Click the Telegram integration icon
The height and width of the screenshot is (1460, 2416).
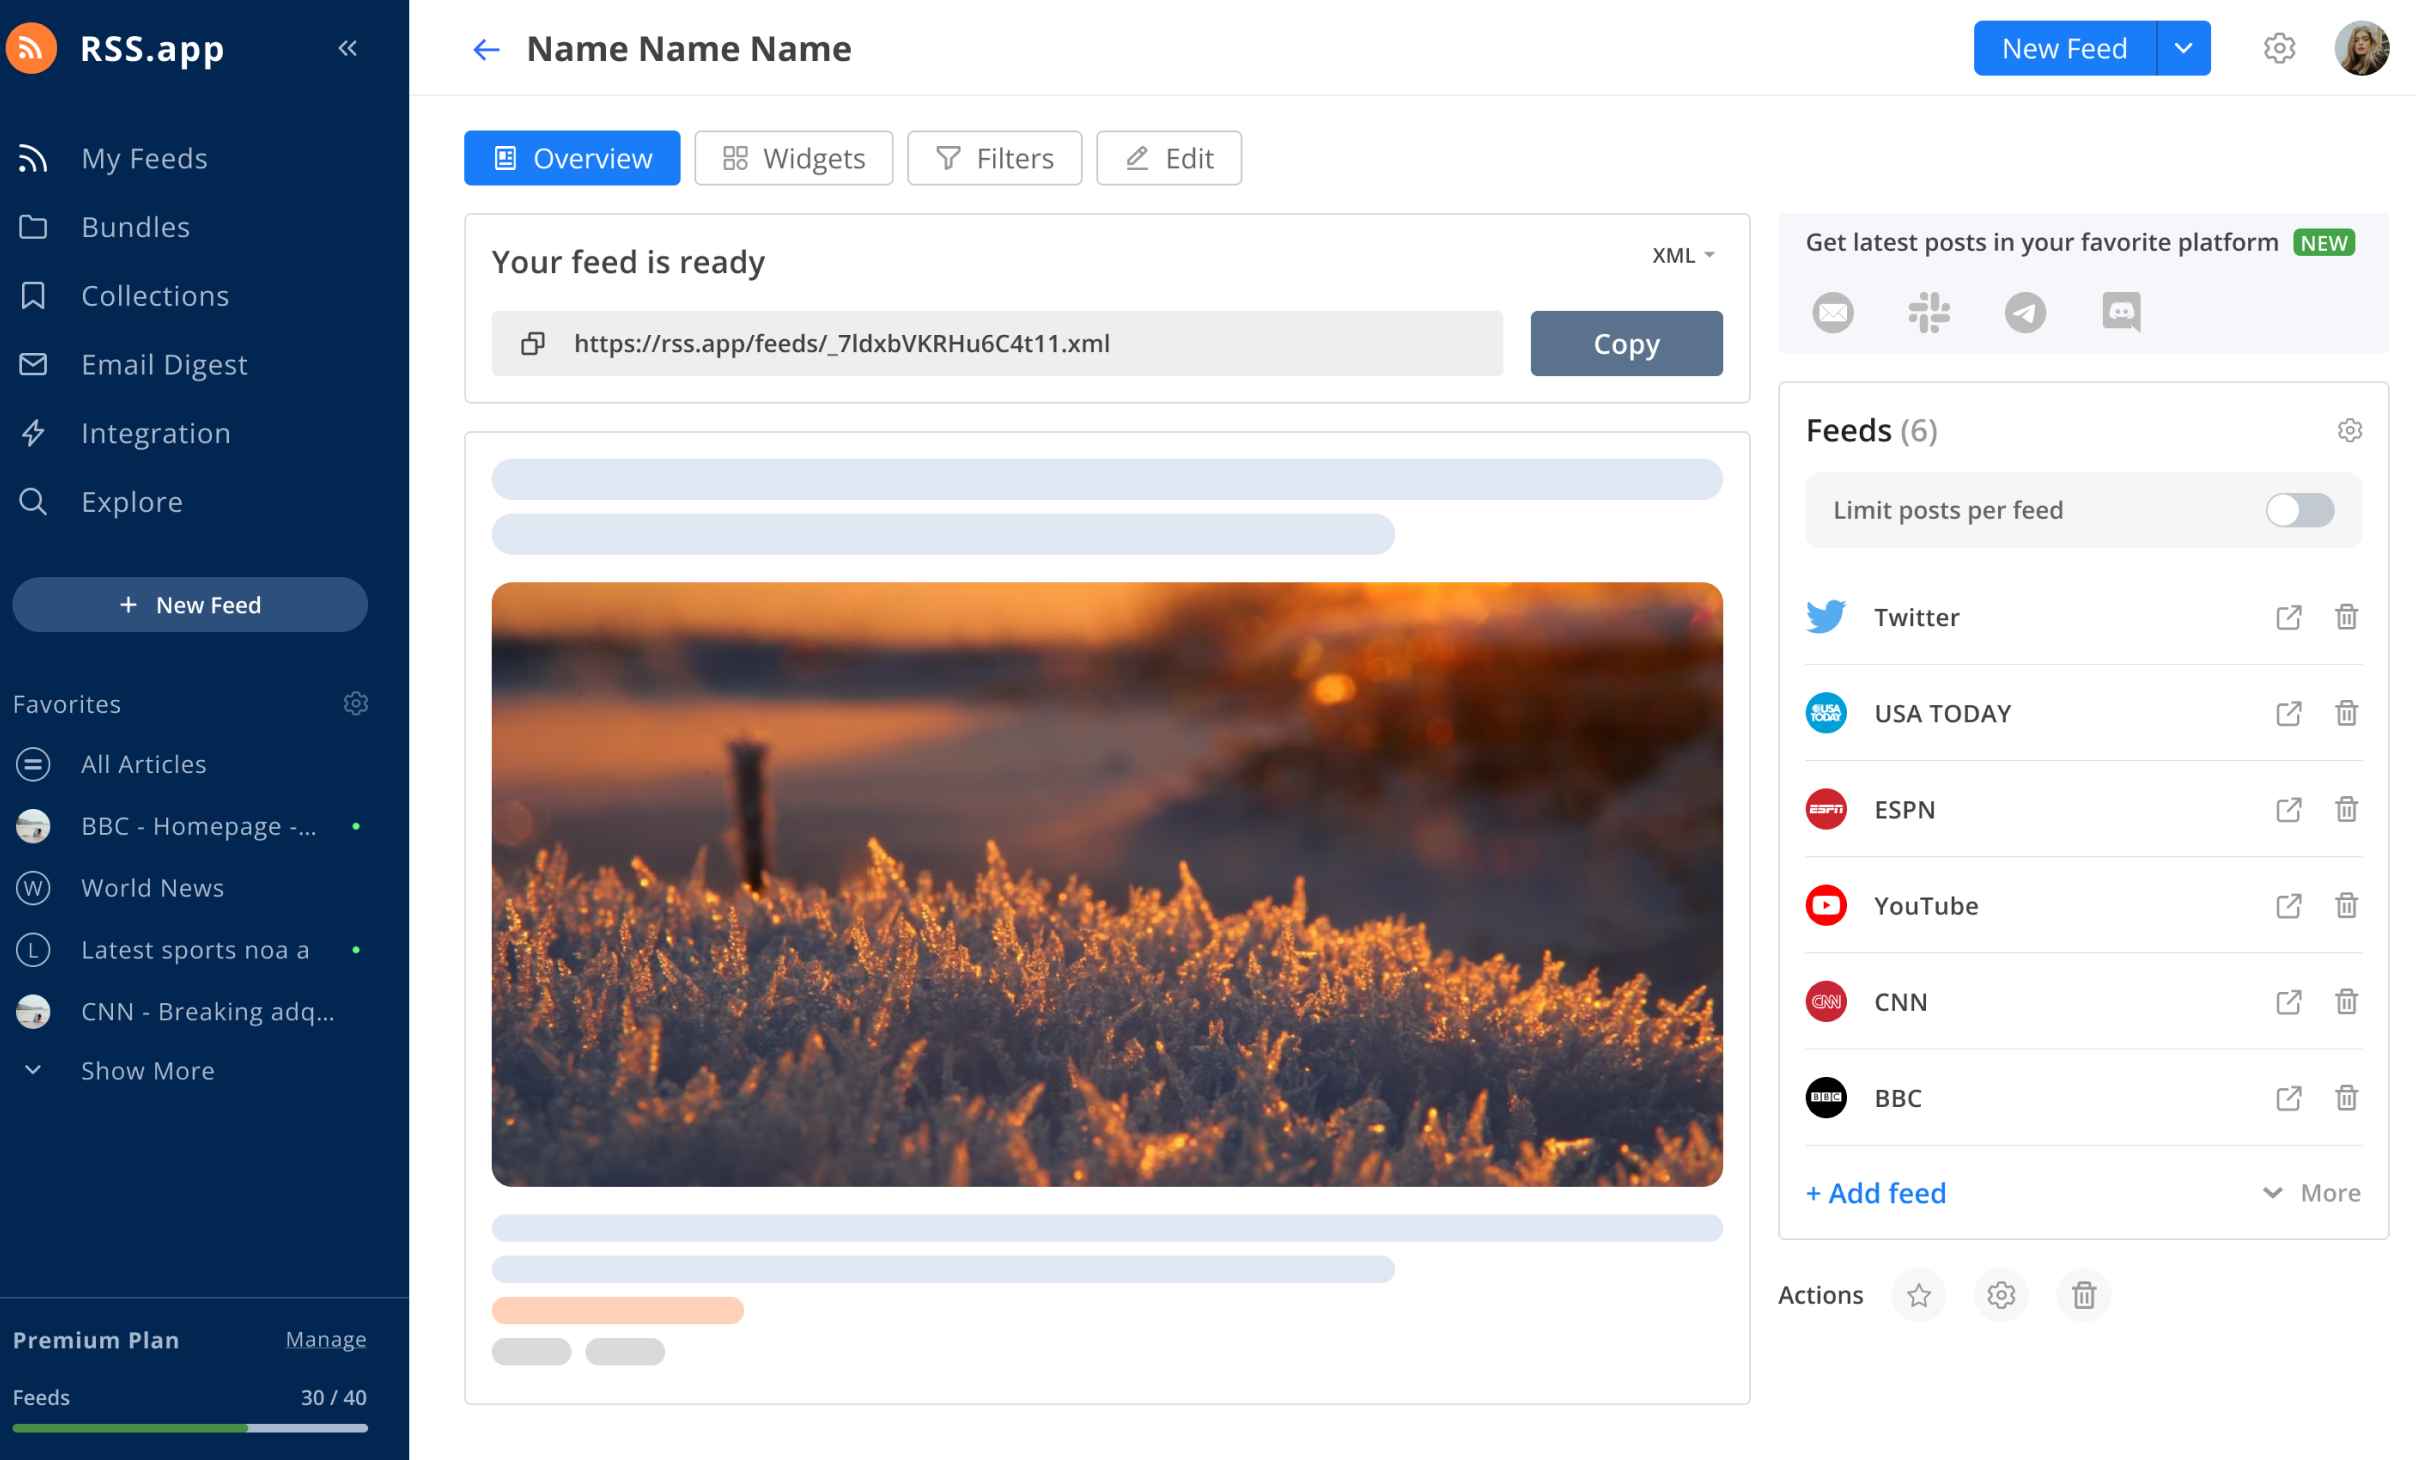pyautogui.click(x=2026, y=312)
